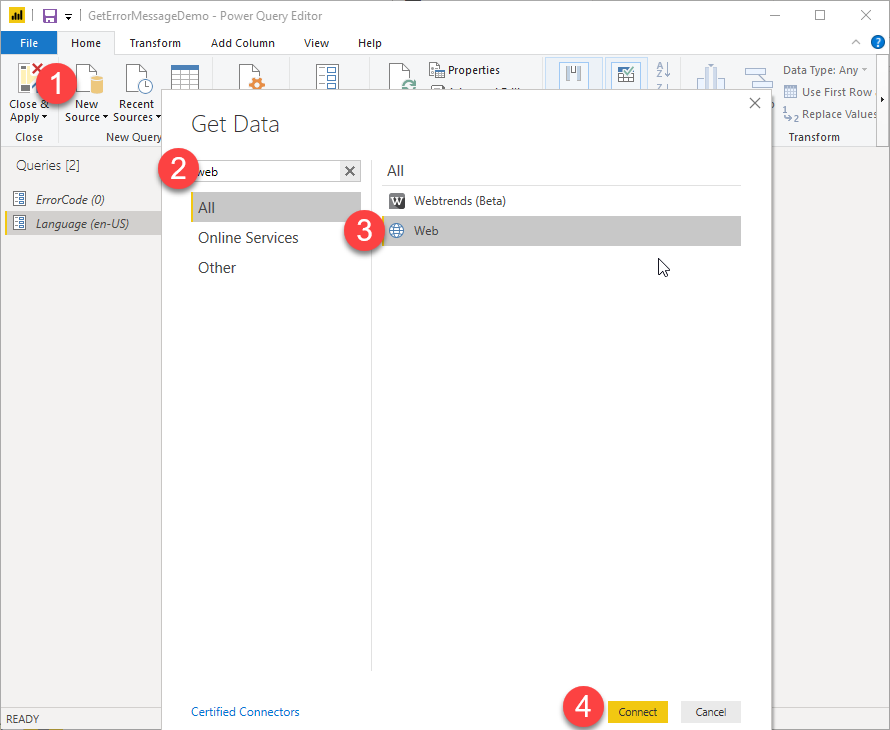Click the Recent Sources icon
This screenshot has width=890, height=730.
pyautogui.click(x=138, y=79)
